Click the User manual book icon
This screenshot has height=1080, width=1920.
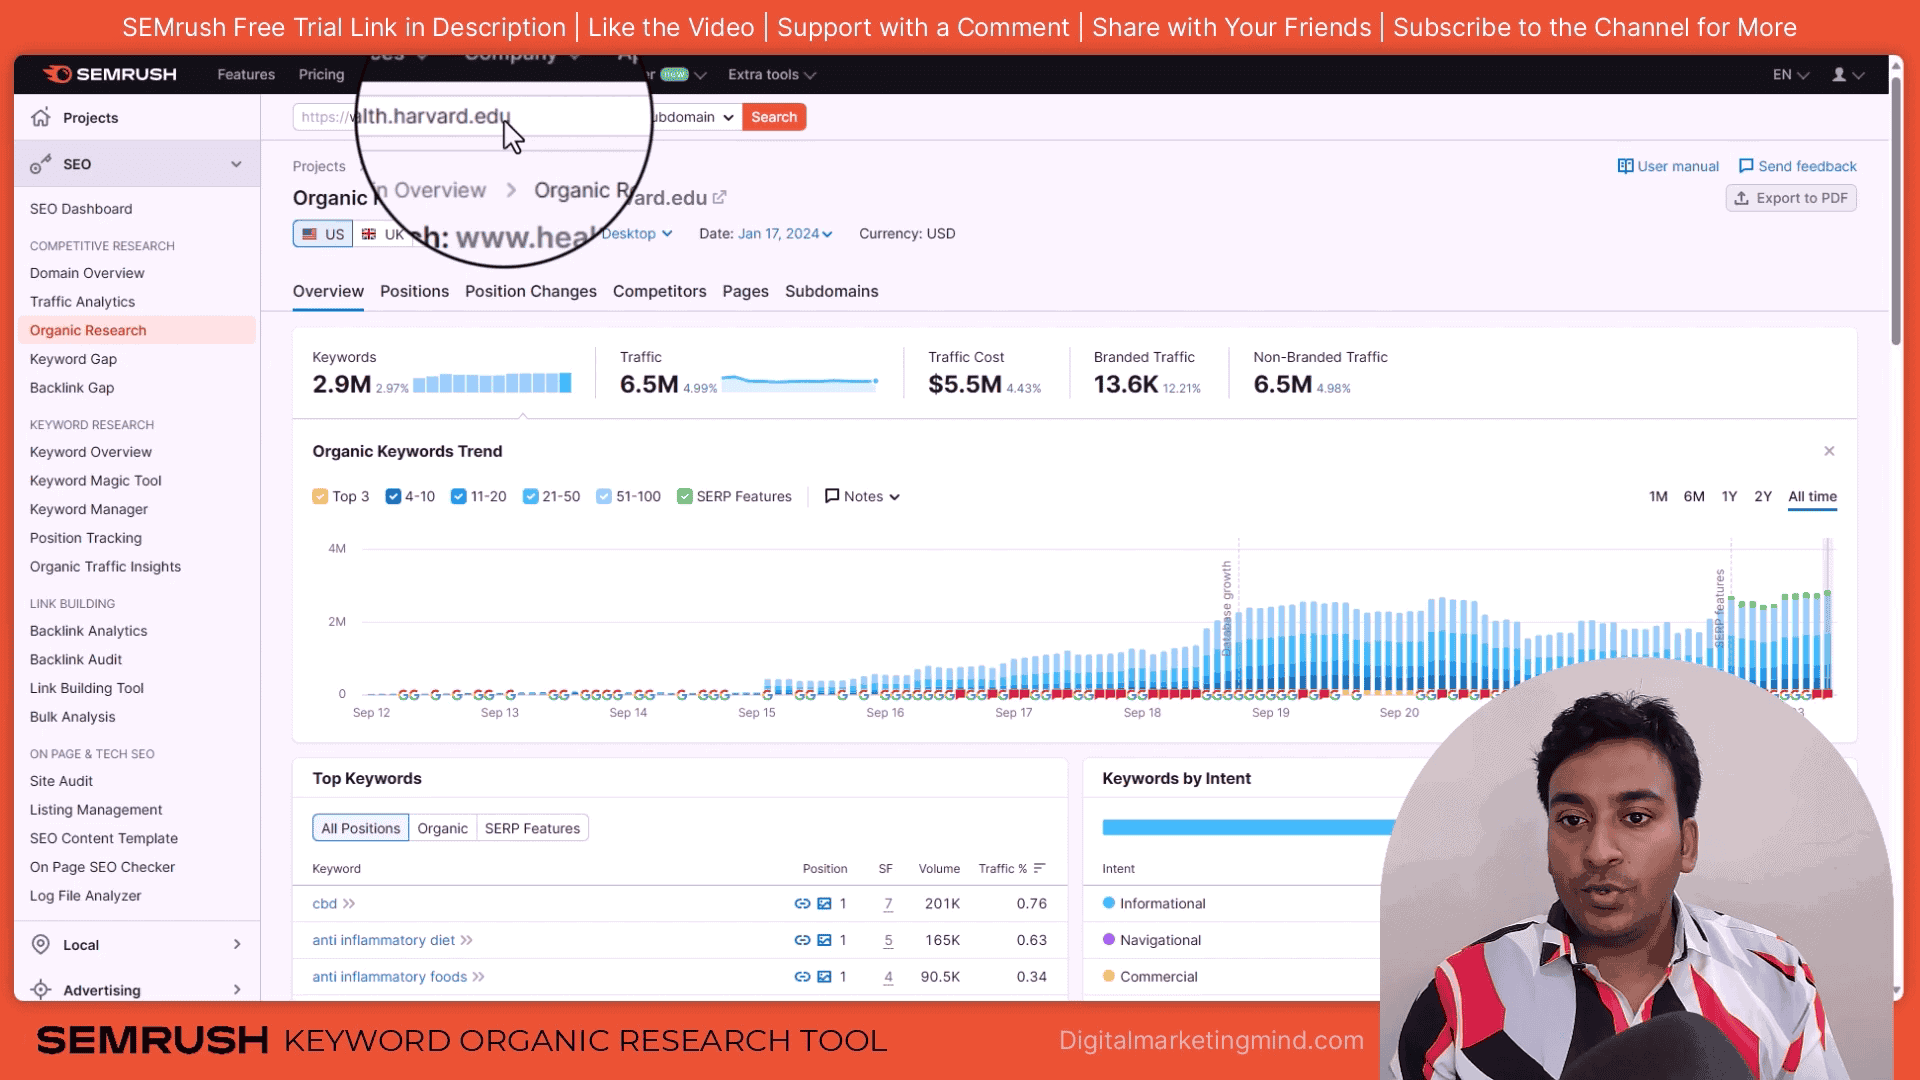1625,166
